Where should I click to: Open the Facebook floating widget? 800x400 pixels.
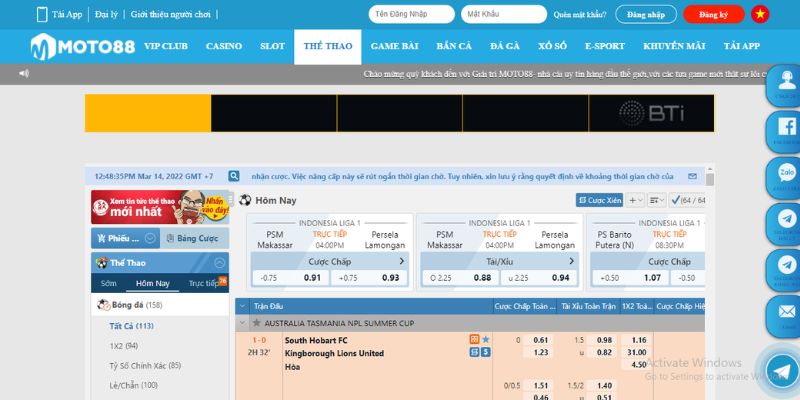785,132
